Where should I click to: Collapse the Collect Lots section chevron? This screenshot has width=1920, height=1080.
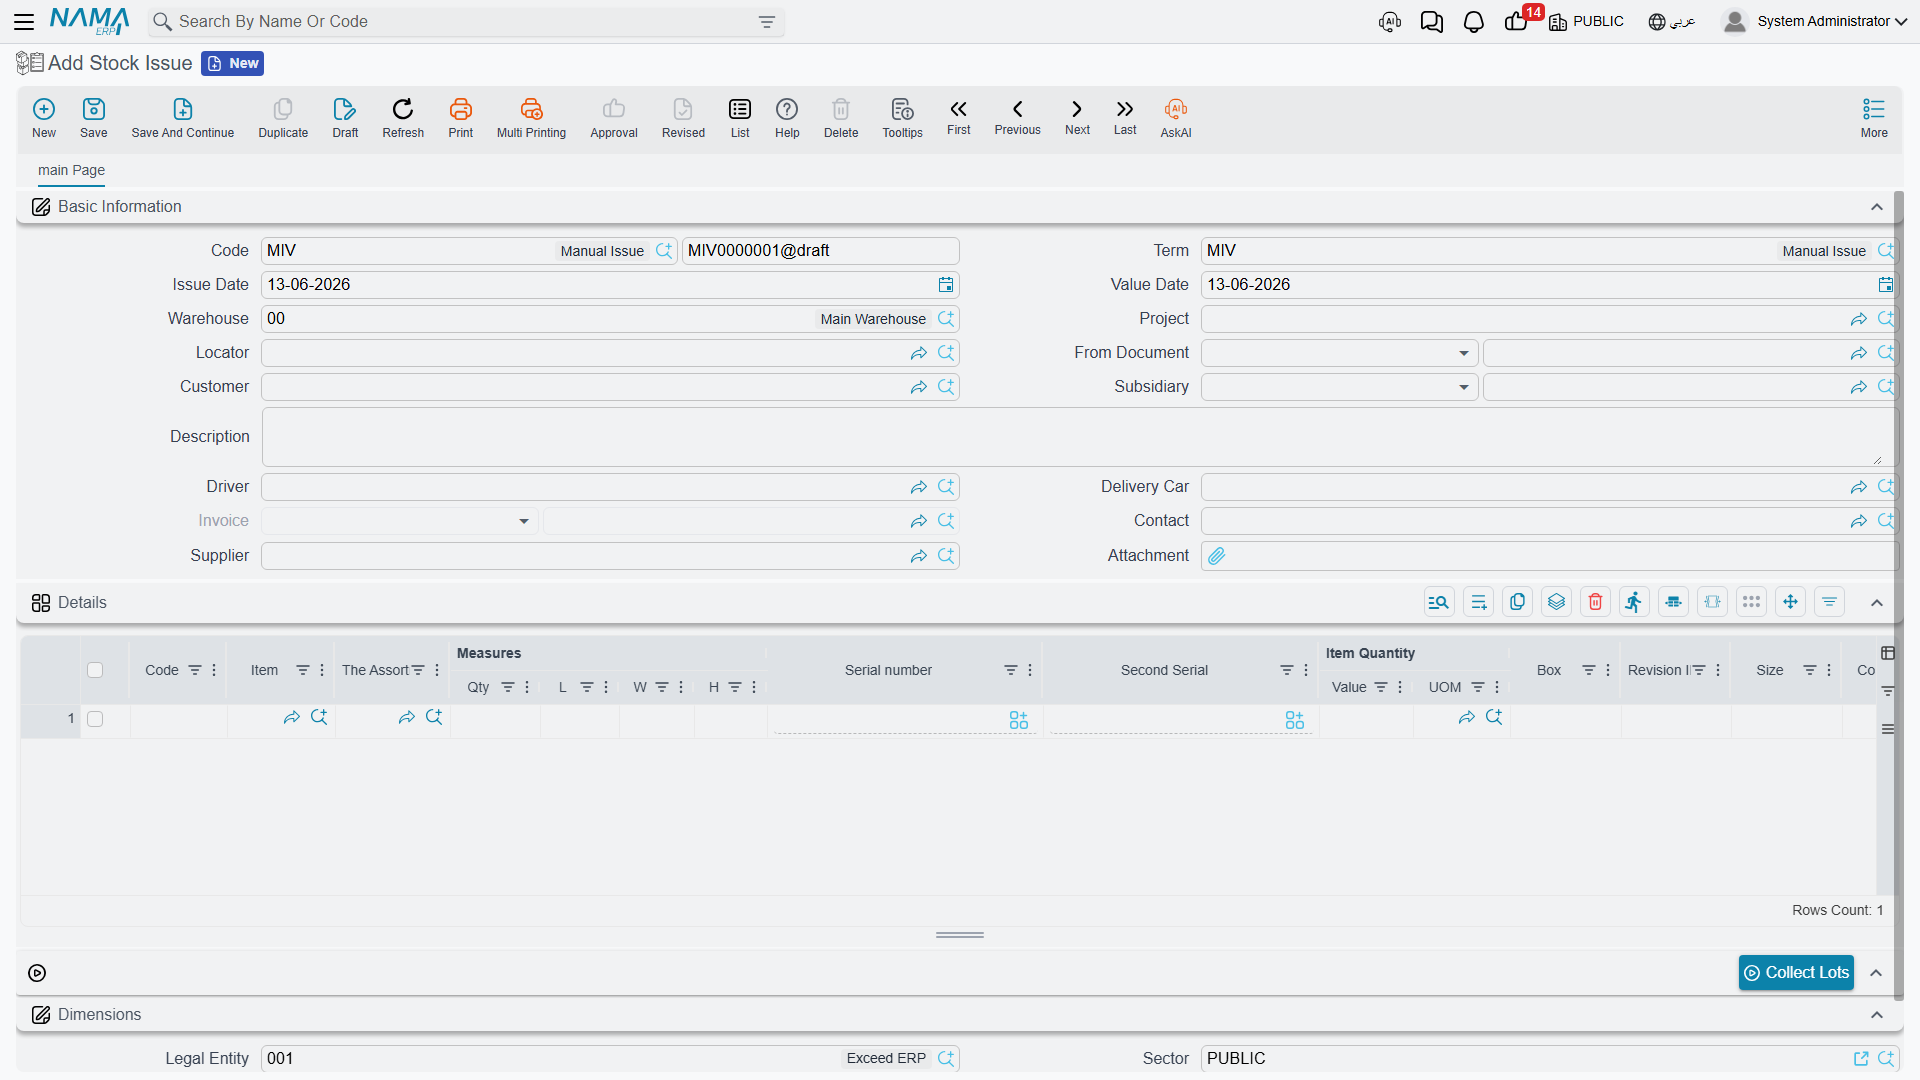point(1877,973)
